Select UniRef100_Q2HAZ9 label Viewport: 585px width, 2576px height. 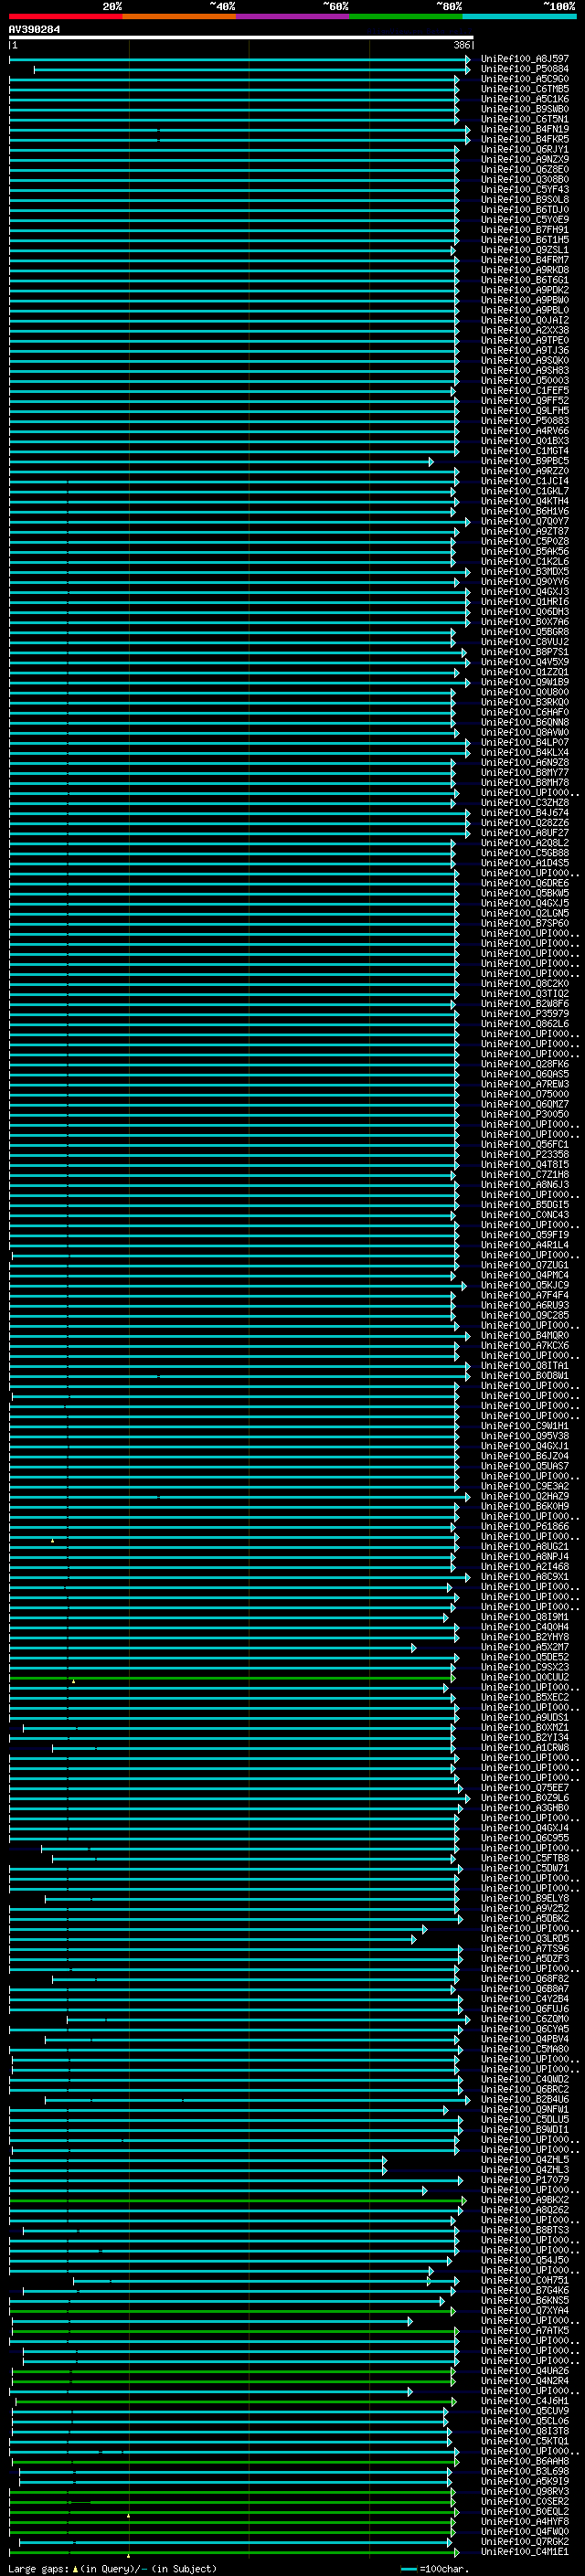pos(525,1497)
